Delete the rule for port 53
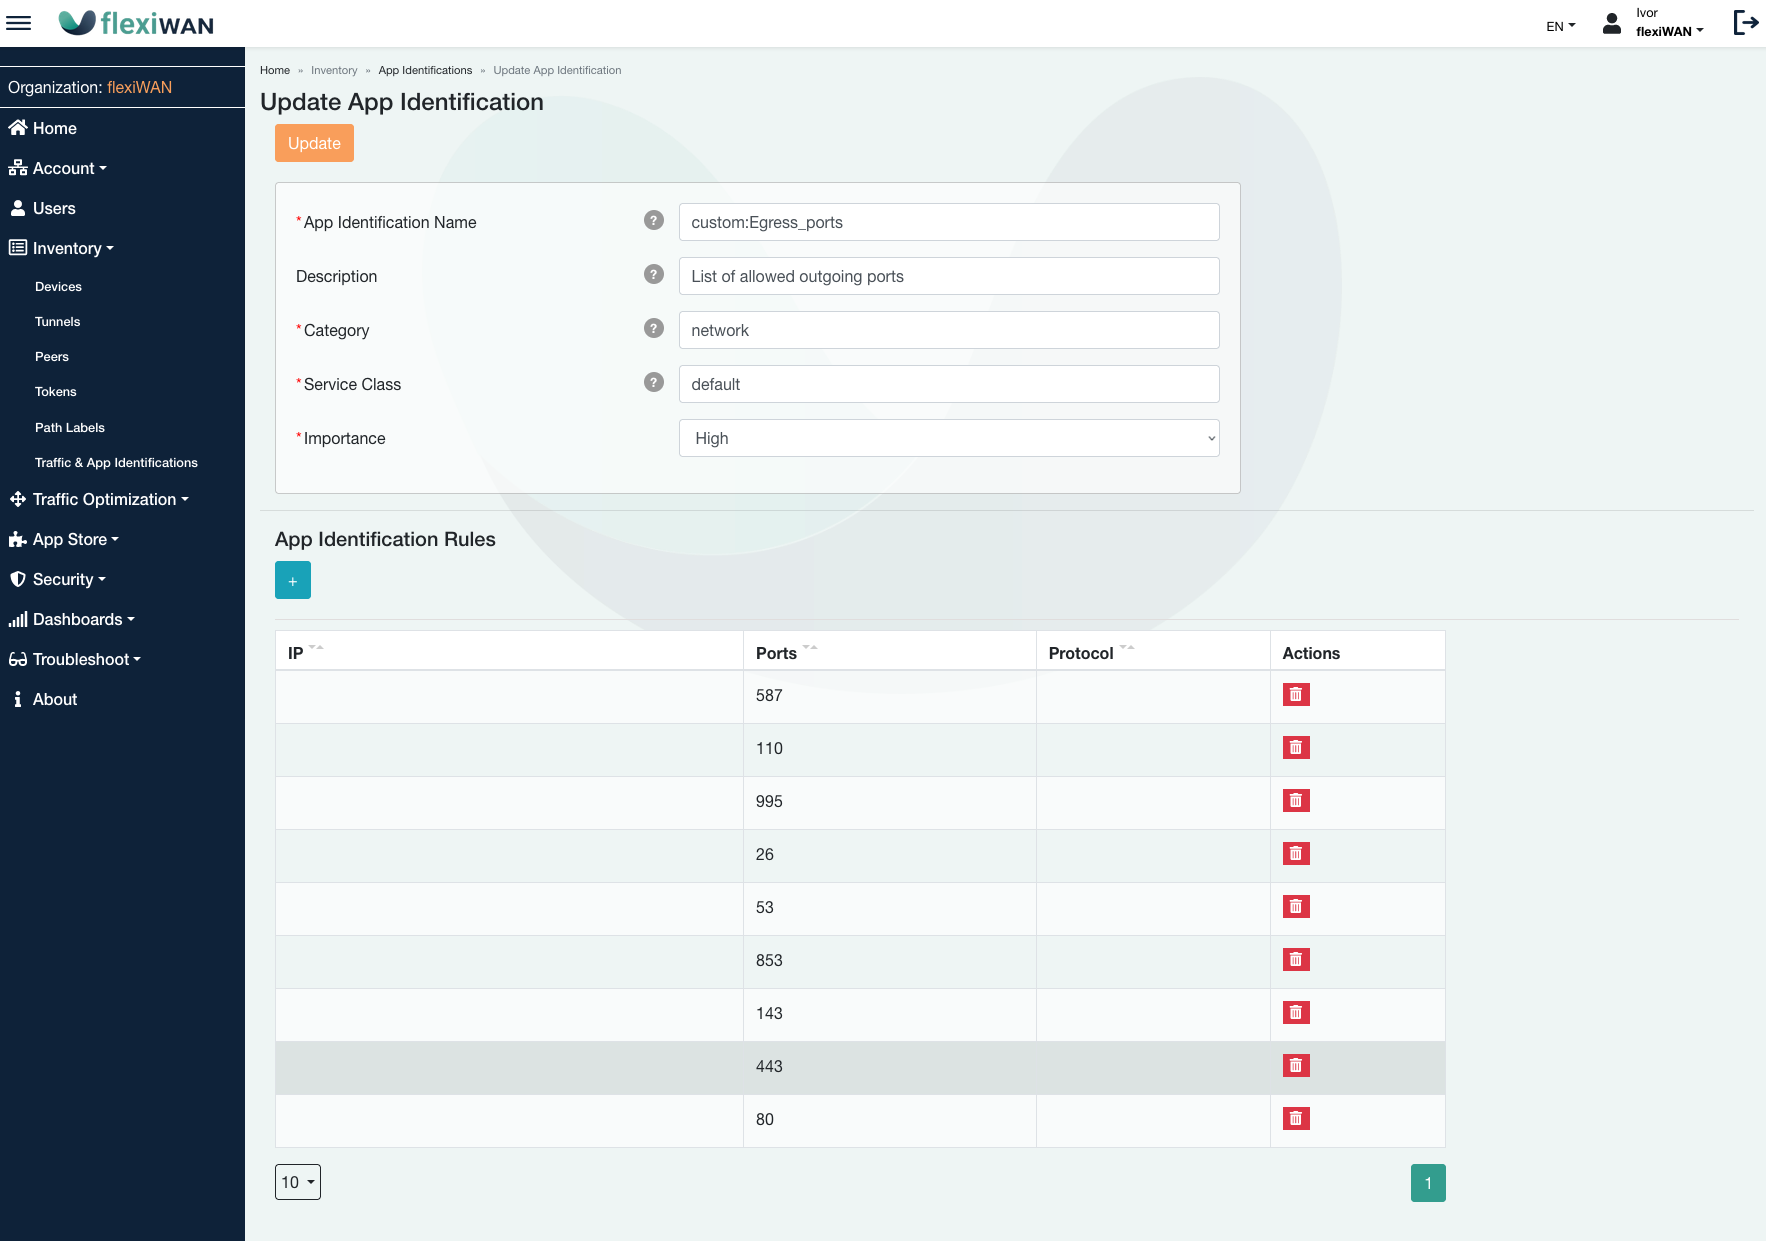This screenshot has width=1766, height=1241. pos(1296,906)
